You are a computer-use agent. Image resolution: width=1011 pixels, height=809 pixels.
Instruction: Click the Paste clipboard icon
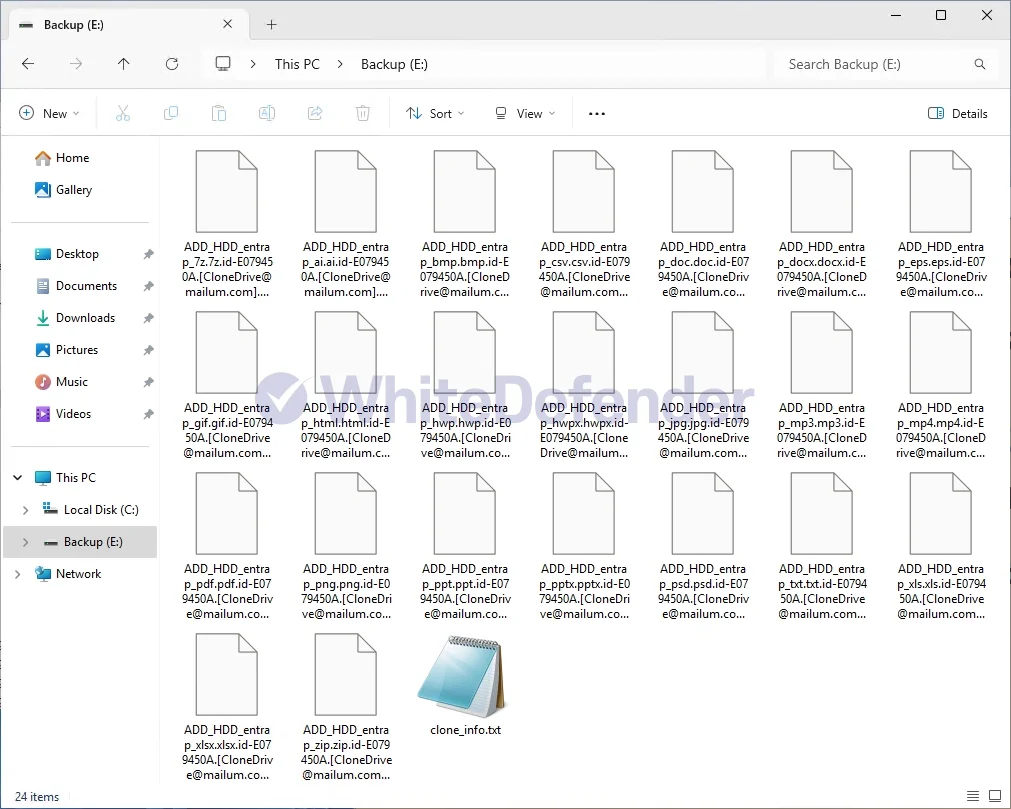tap(219, 114)
